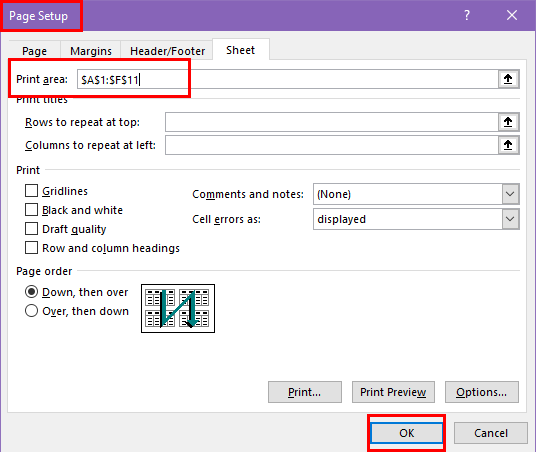This screenshot has height=452, width=536.
Task: Switch to the Page tab
Action: coord(35,51)
